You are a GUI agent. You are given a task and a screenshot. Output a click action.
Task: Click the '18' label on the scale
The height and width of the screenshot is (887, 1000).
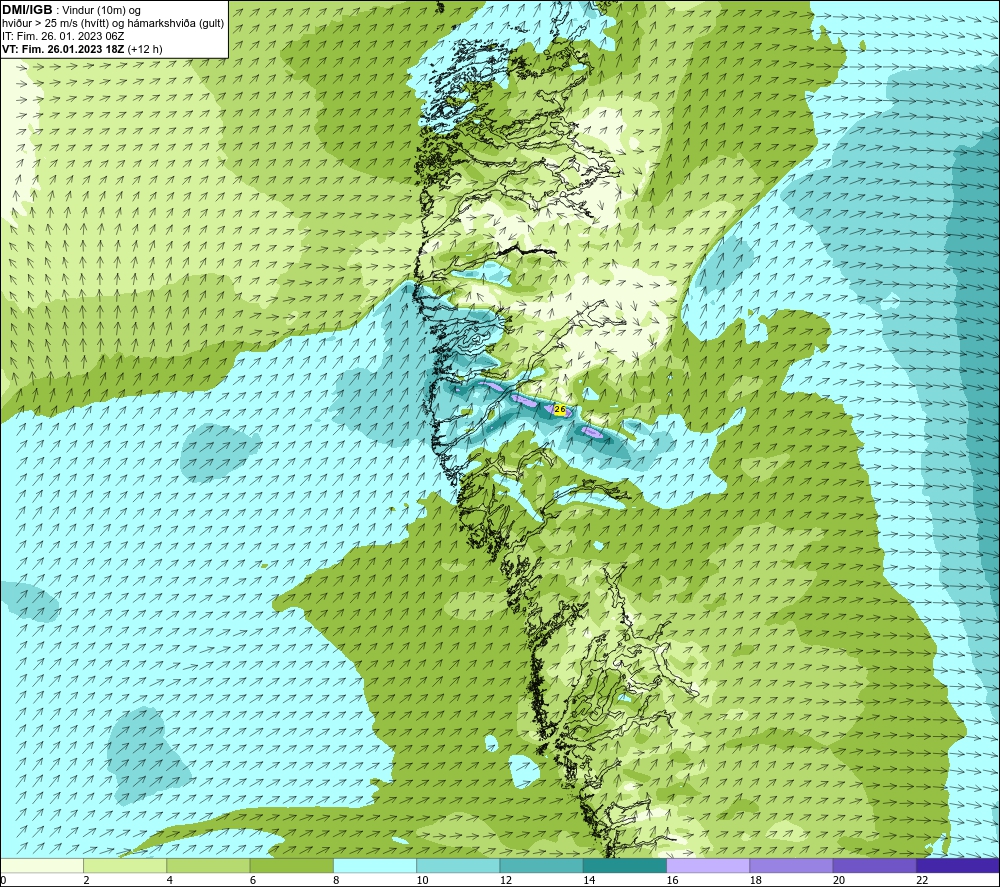coord(755,880)
